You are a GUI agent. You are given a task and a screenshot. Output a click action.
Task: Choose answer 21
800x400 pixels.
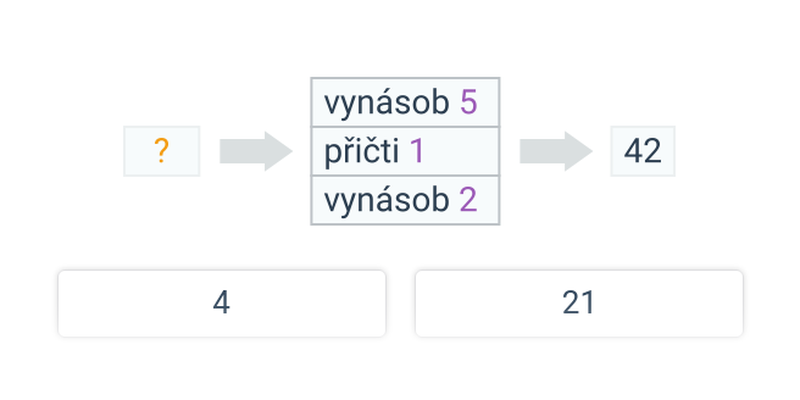(578, 303)
